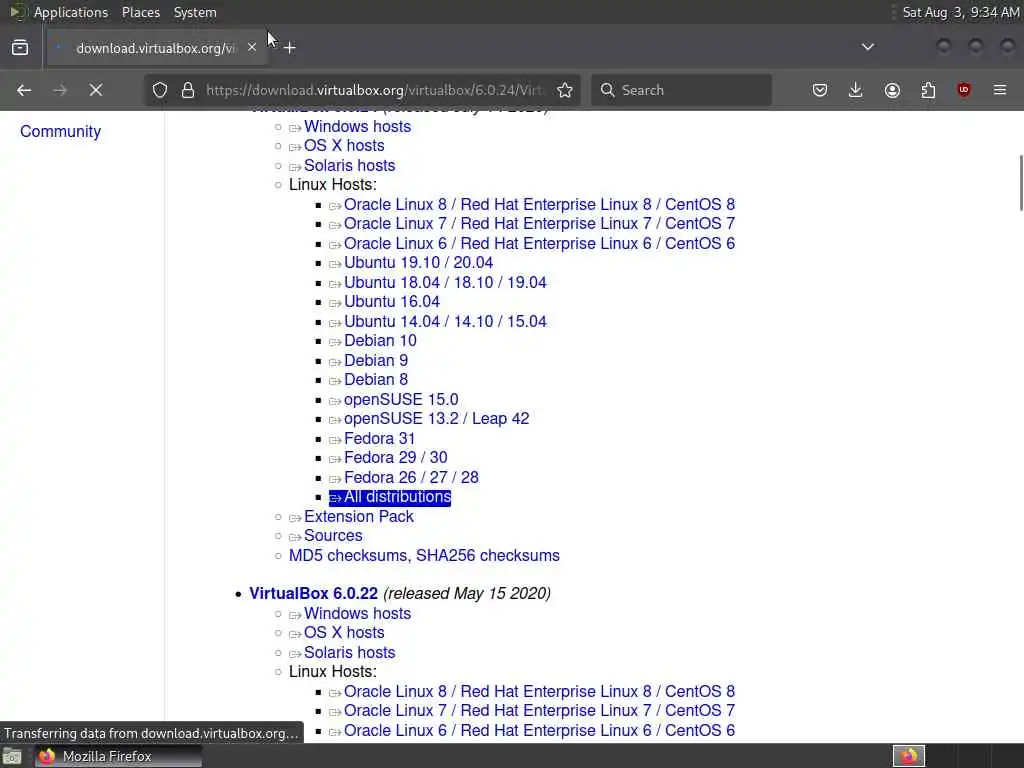The width and height of the screenshot is (1024, 768).
Task: Bookmark this page with the star
Action: pos(565,90)
